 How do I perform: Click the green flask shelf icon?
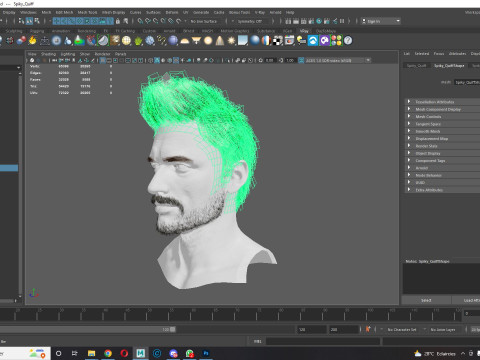click(x=79, y=41)
